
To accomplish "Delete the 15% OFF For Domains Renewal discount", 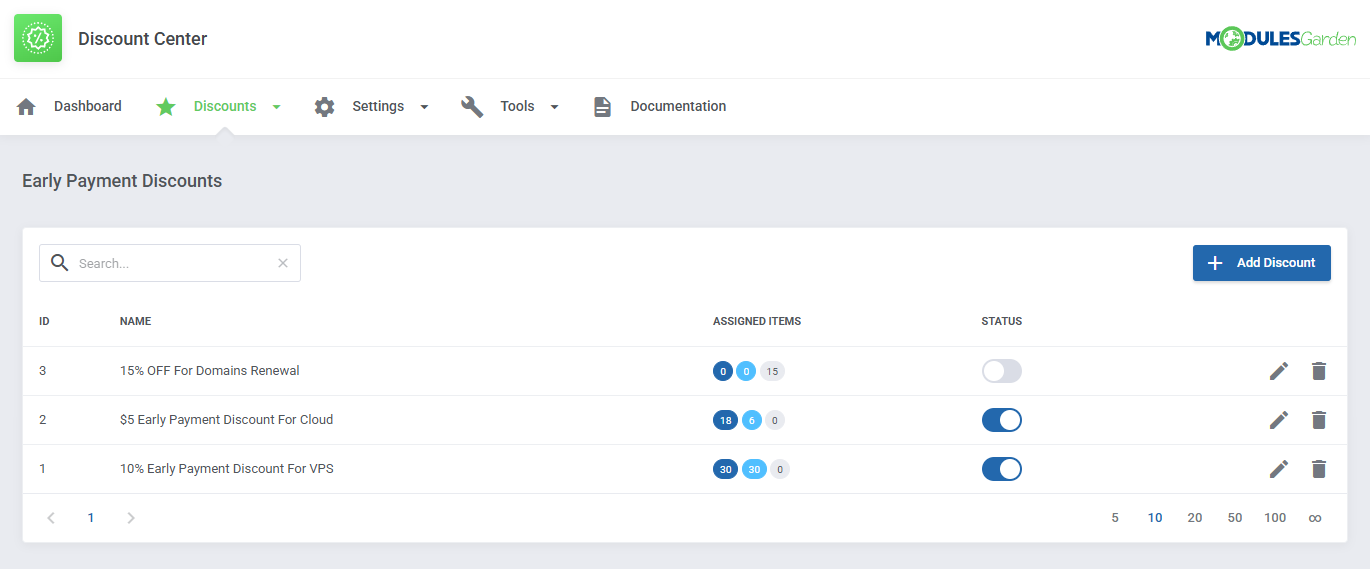I will tap(1318, 371).
